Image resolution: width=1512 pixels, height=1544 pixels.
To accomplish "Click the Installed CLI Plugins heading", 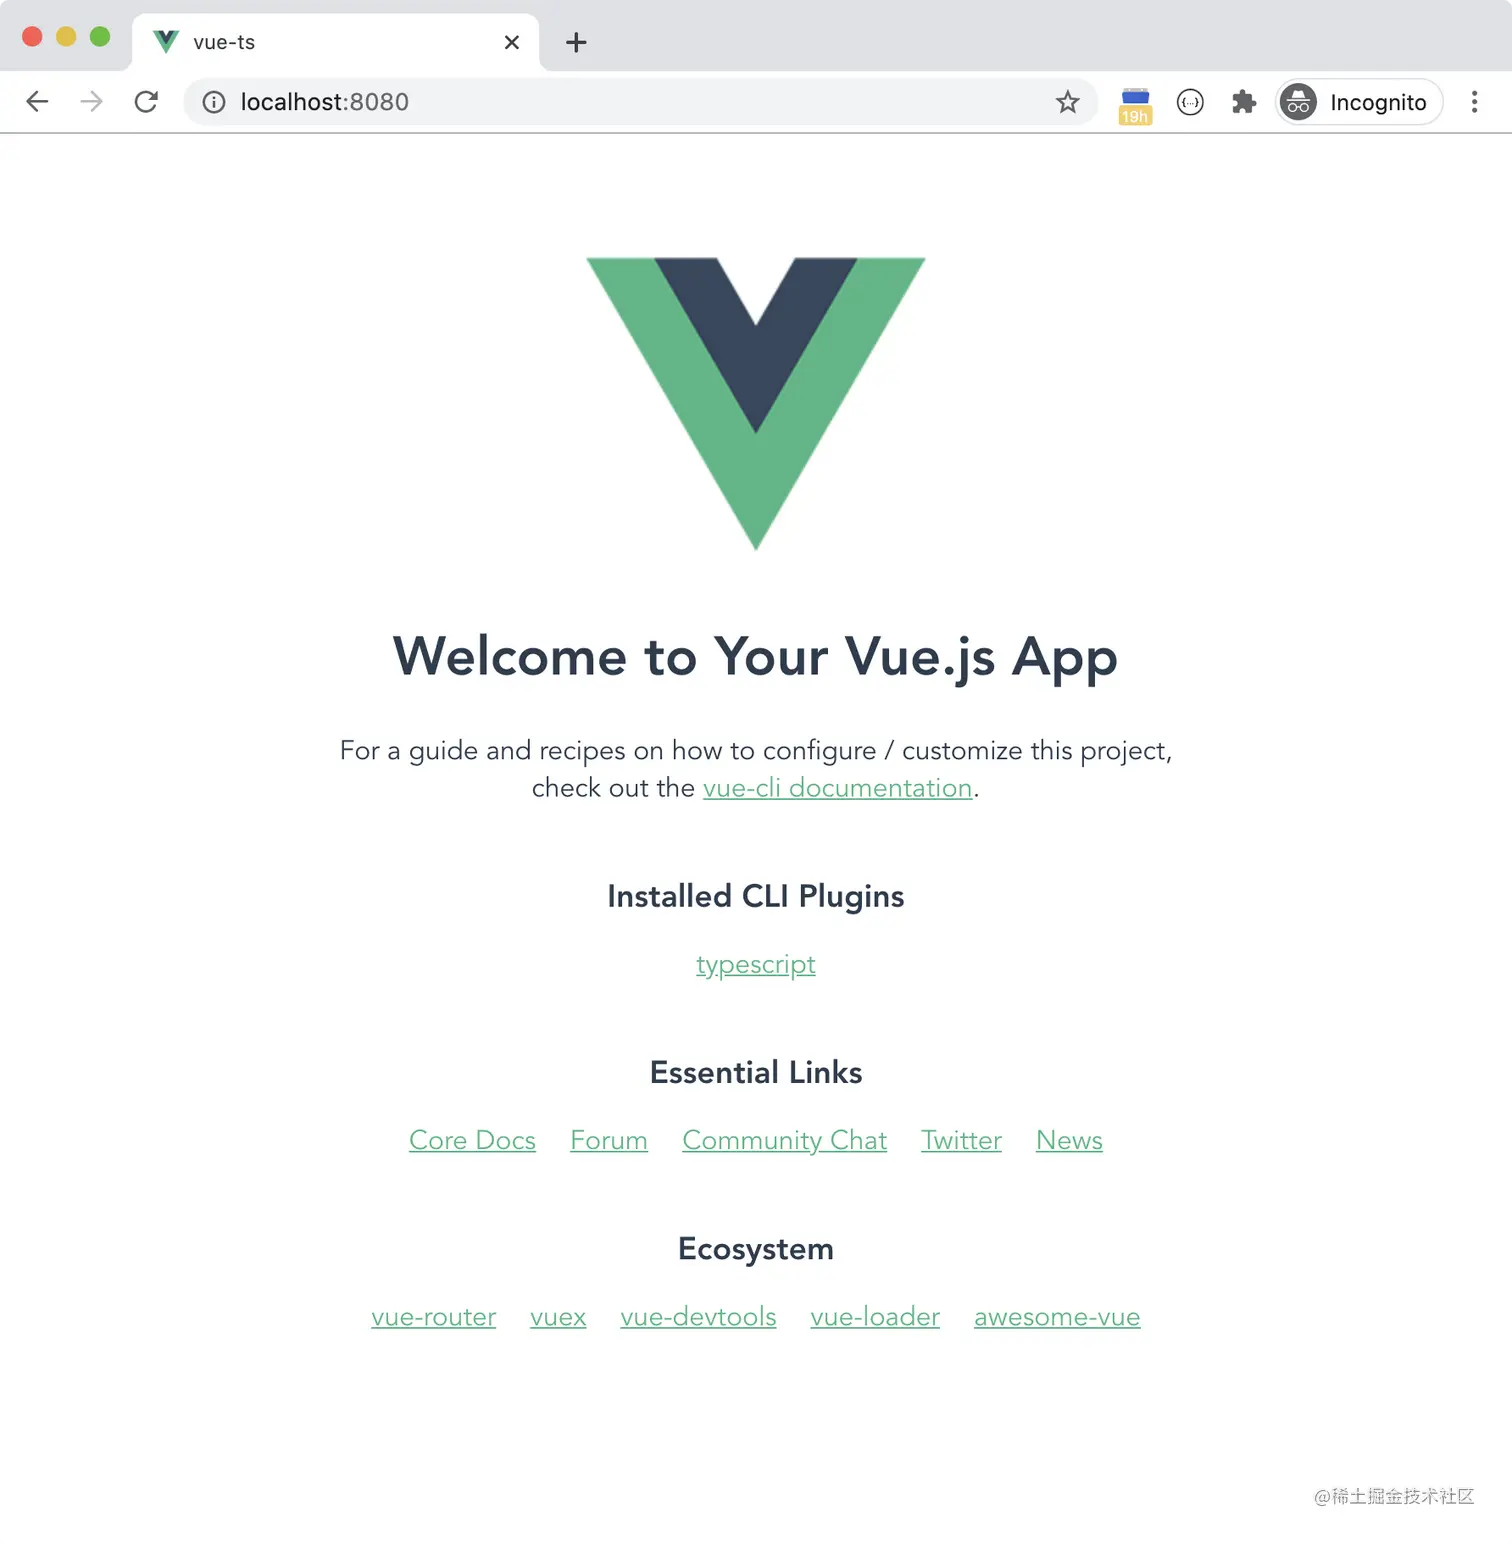I will (x=756, y=897).
